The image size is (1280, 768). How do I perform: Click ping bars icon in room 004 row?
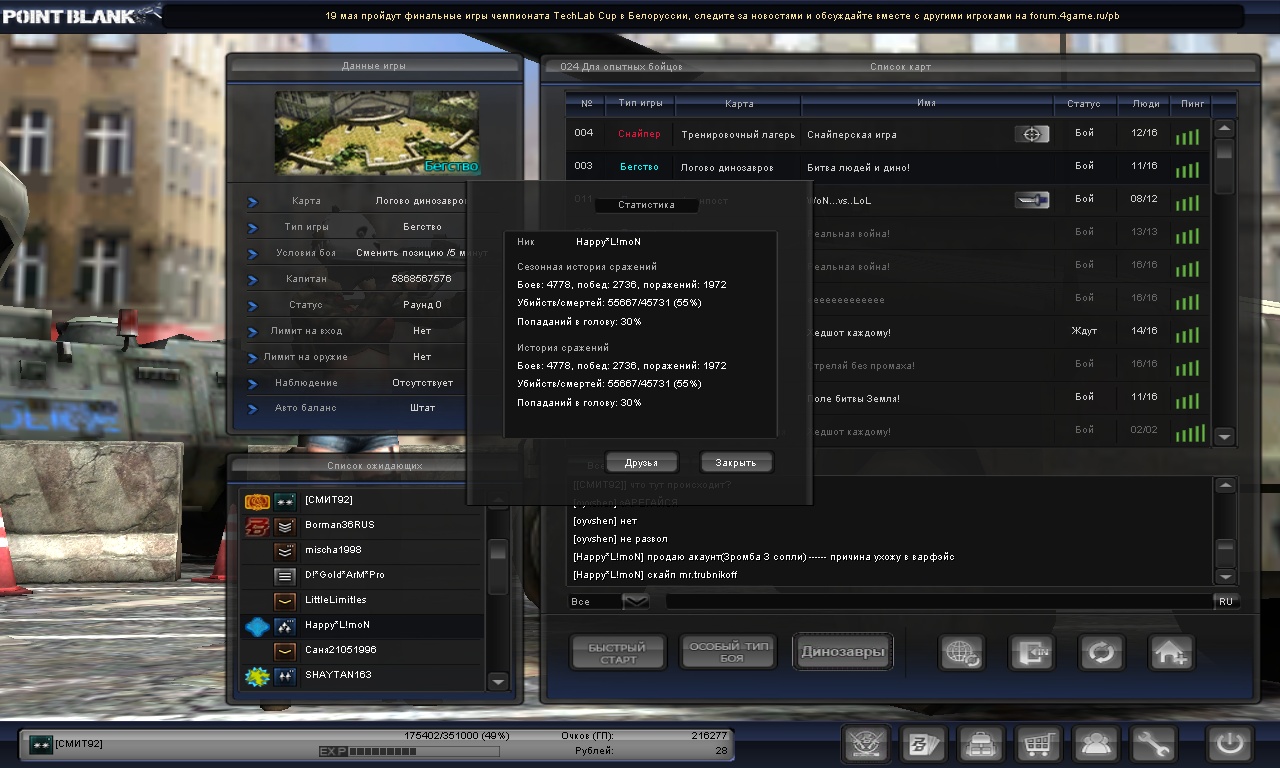(x=1187, y=137)
